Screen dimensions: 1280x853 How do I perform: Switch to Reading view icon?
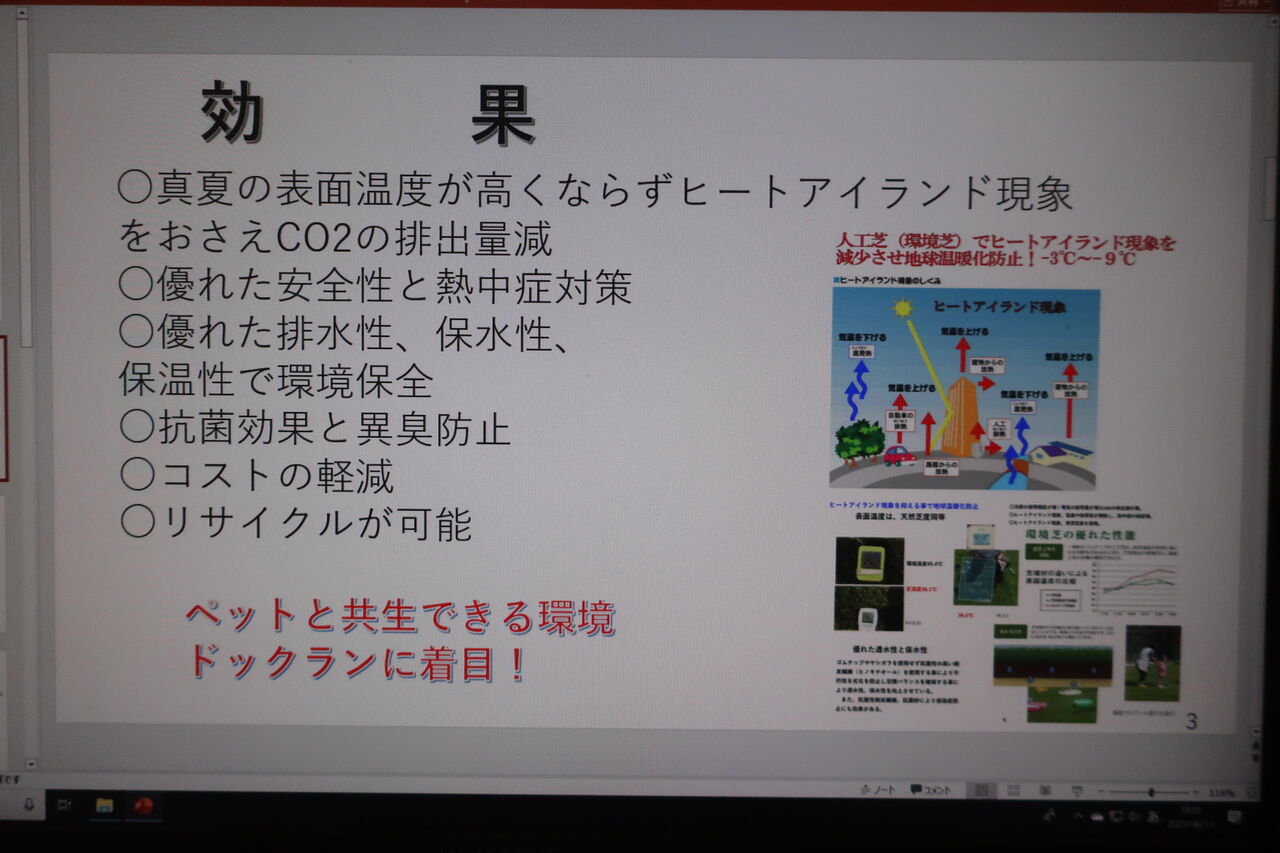(x=1044, y=790)
